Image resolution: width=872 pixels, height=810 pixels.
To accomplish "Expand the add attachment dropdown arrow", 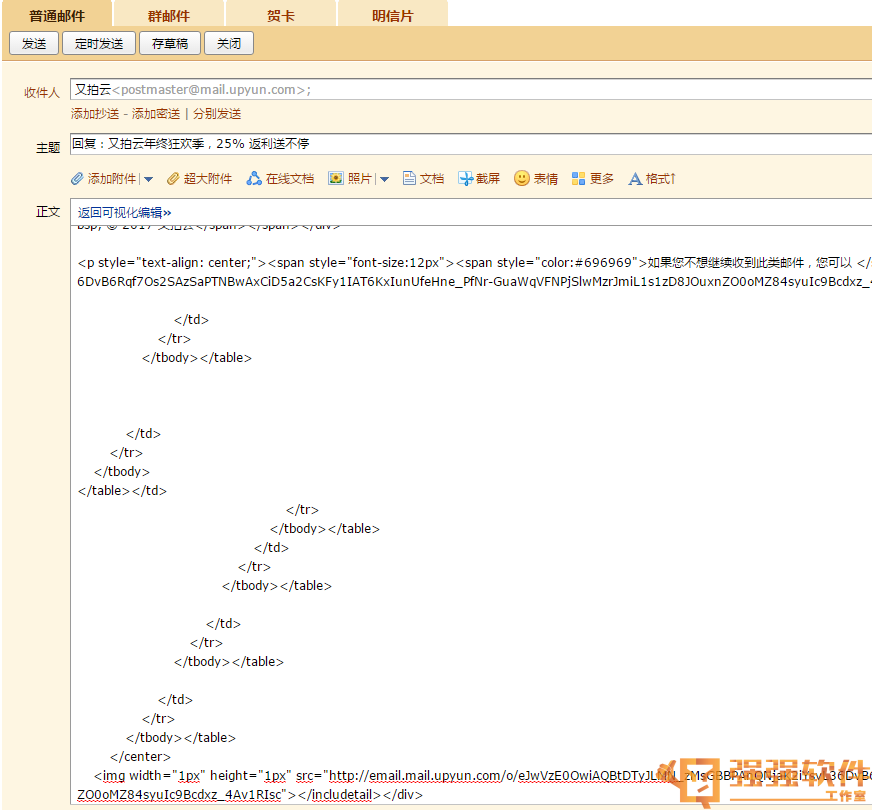I will 148,180.
